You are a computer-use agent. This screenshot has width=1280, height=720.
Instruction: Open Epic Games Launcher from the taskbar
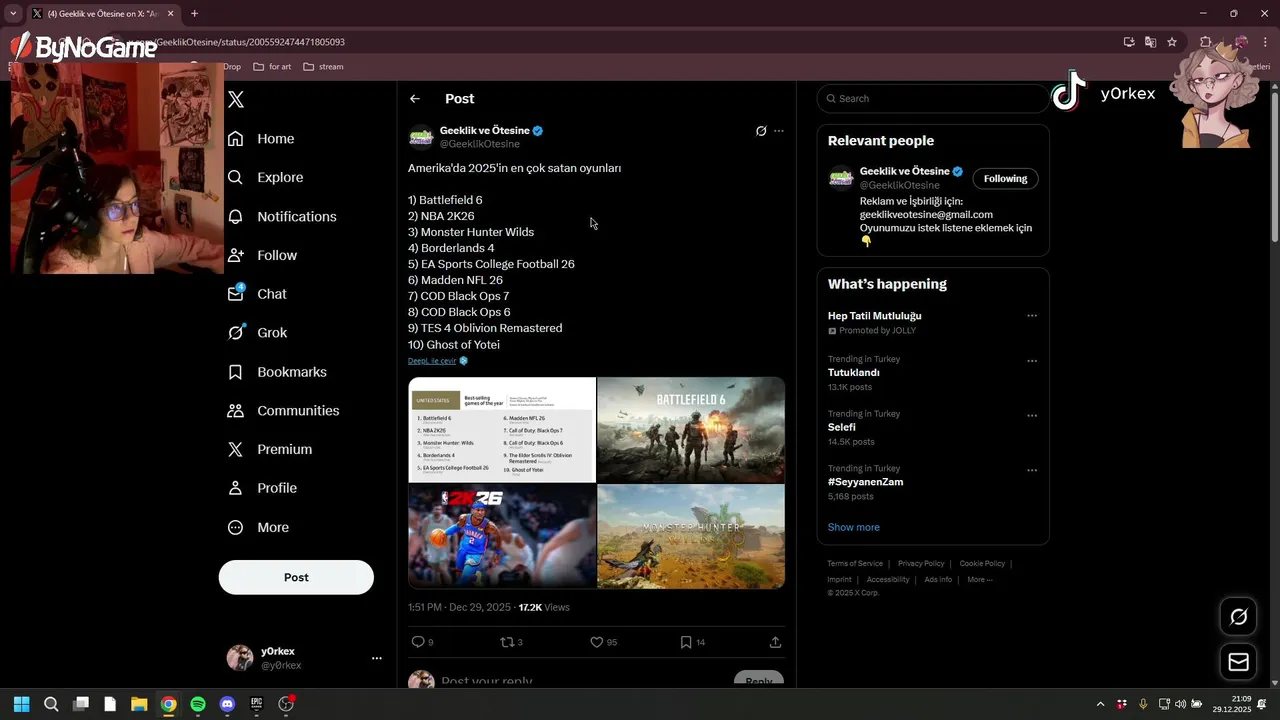256,704
